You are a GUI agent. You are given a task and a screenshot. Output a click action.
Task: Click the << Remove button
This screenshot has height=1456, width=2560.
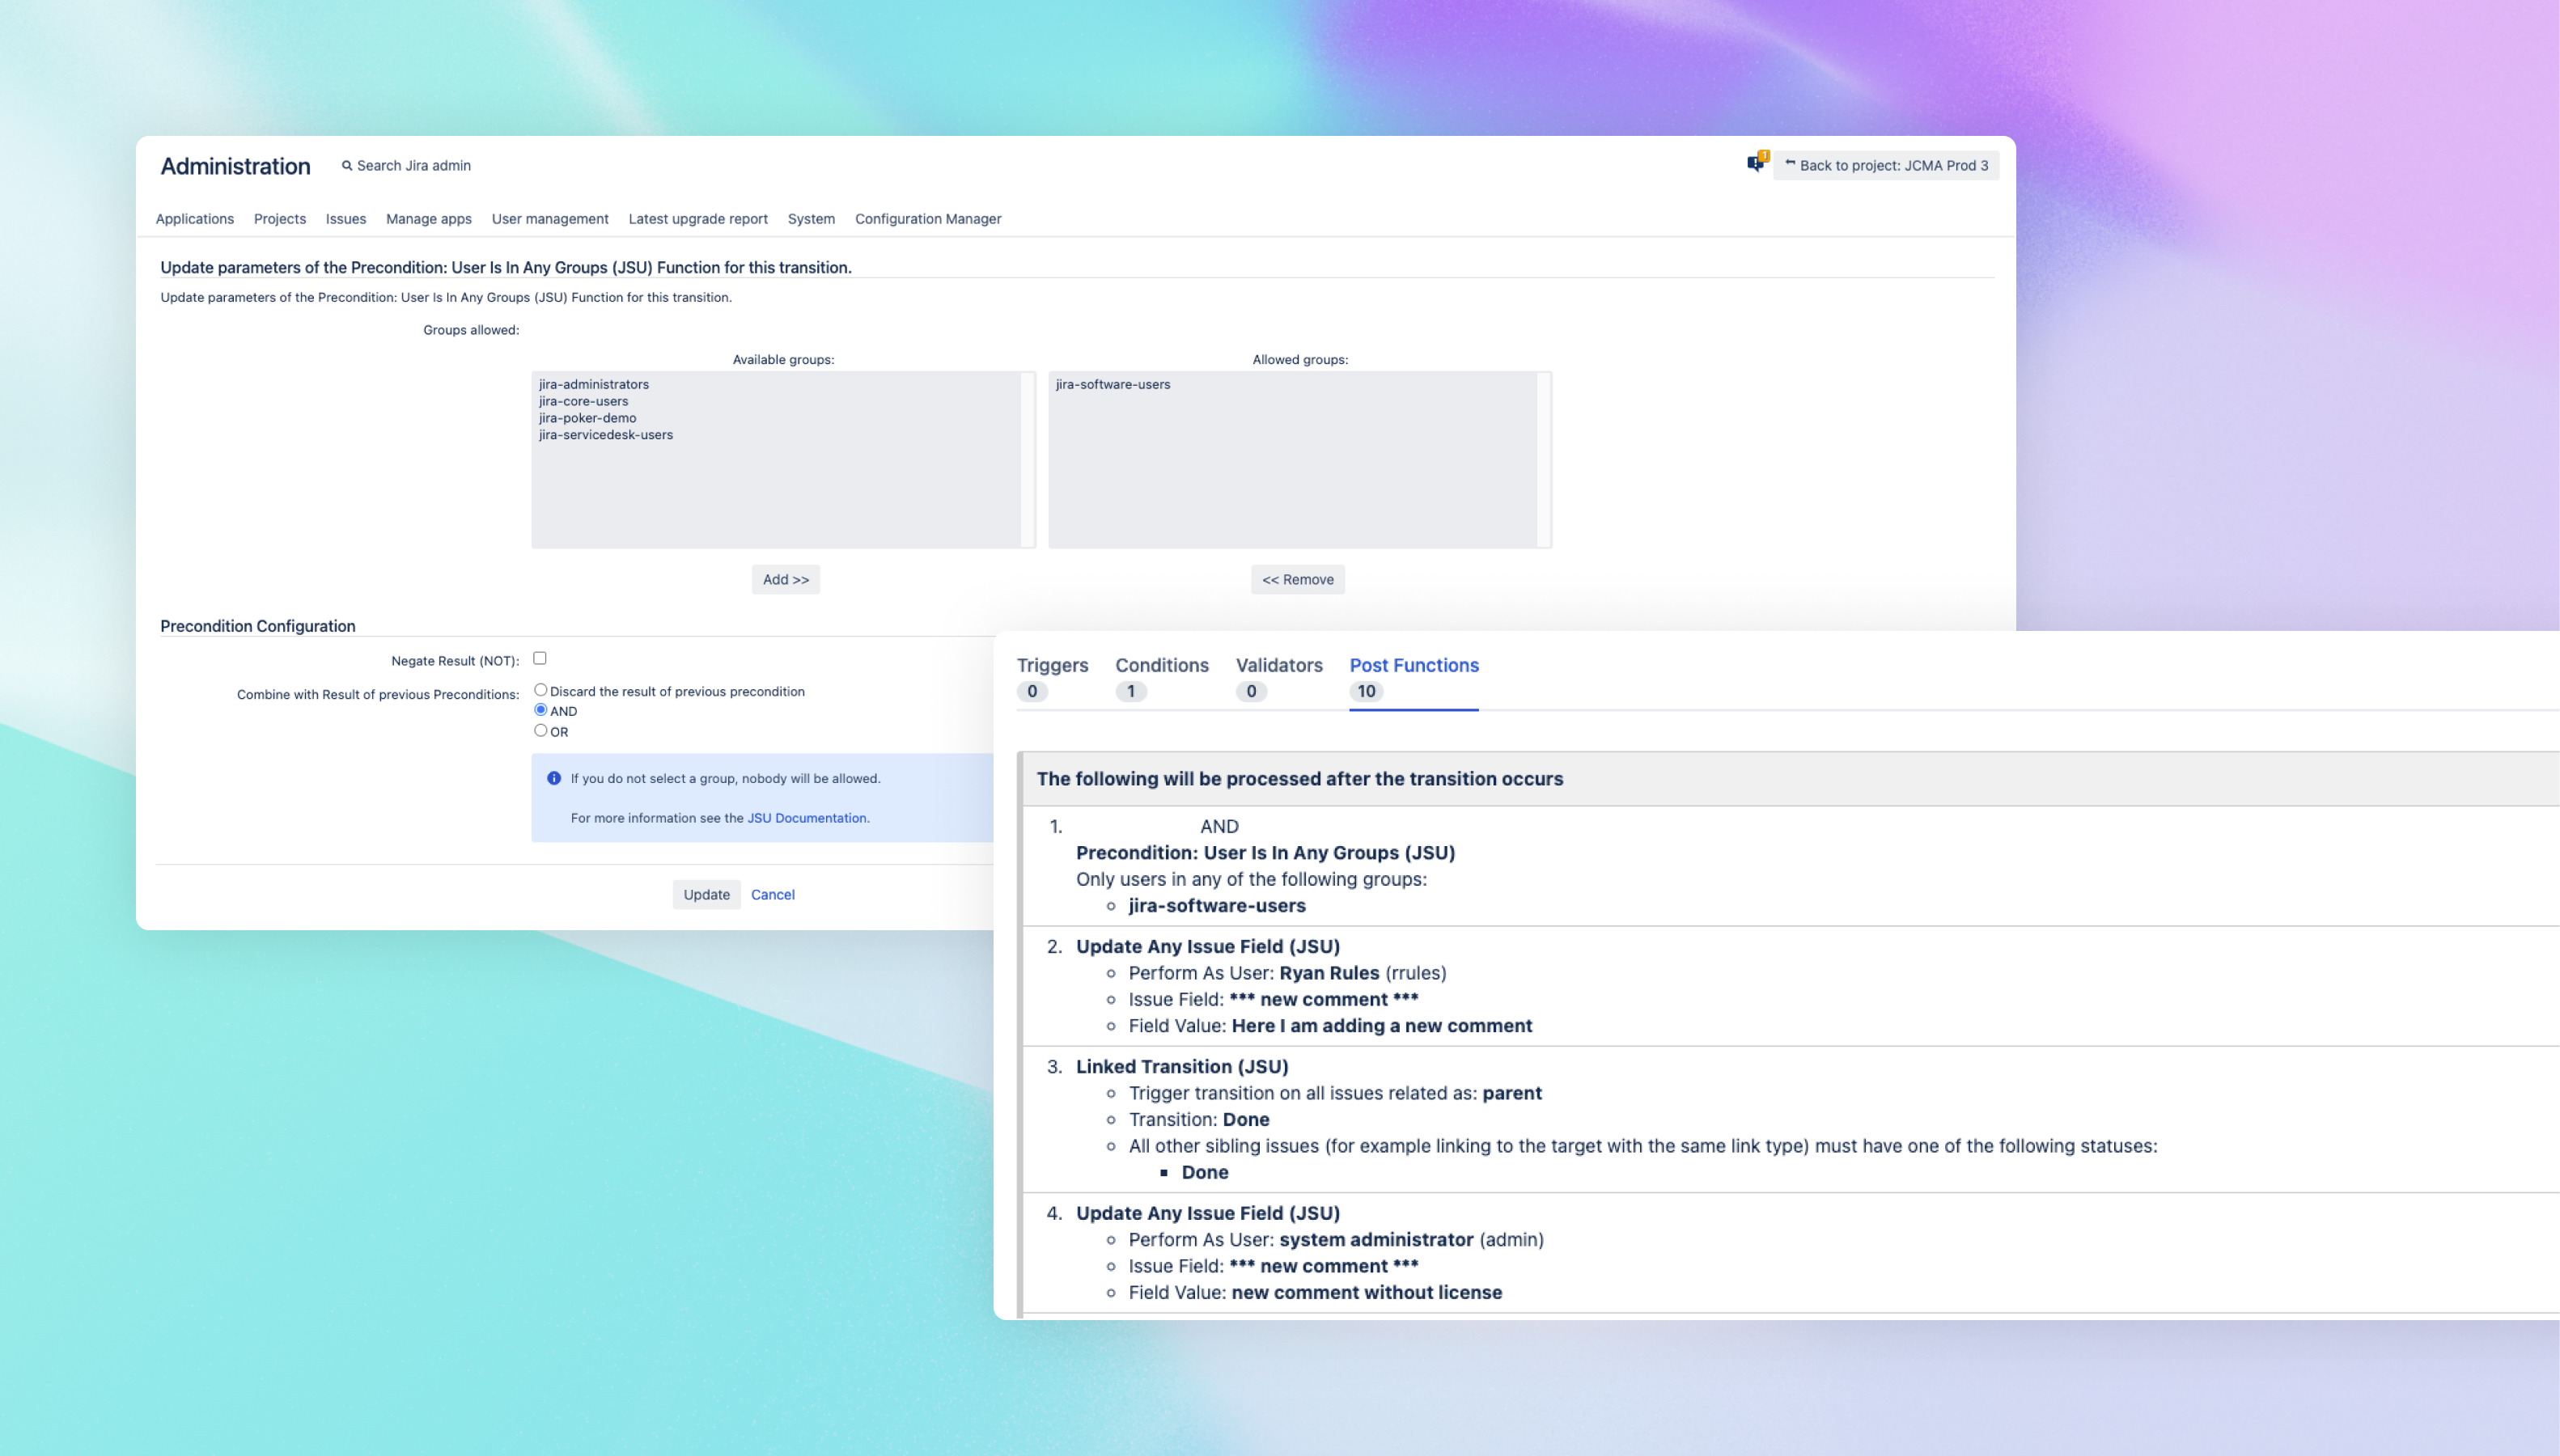(1297, 580)
